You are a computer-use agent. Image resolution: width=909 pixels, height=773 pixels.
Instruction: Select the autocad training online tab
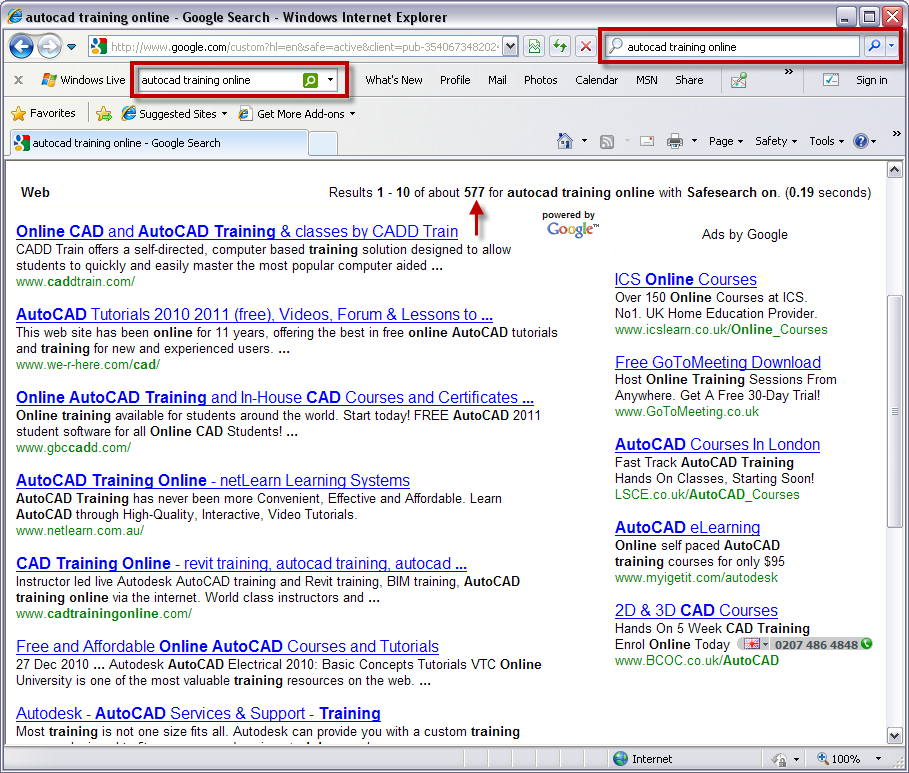click(x=158, y=143)
